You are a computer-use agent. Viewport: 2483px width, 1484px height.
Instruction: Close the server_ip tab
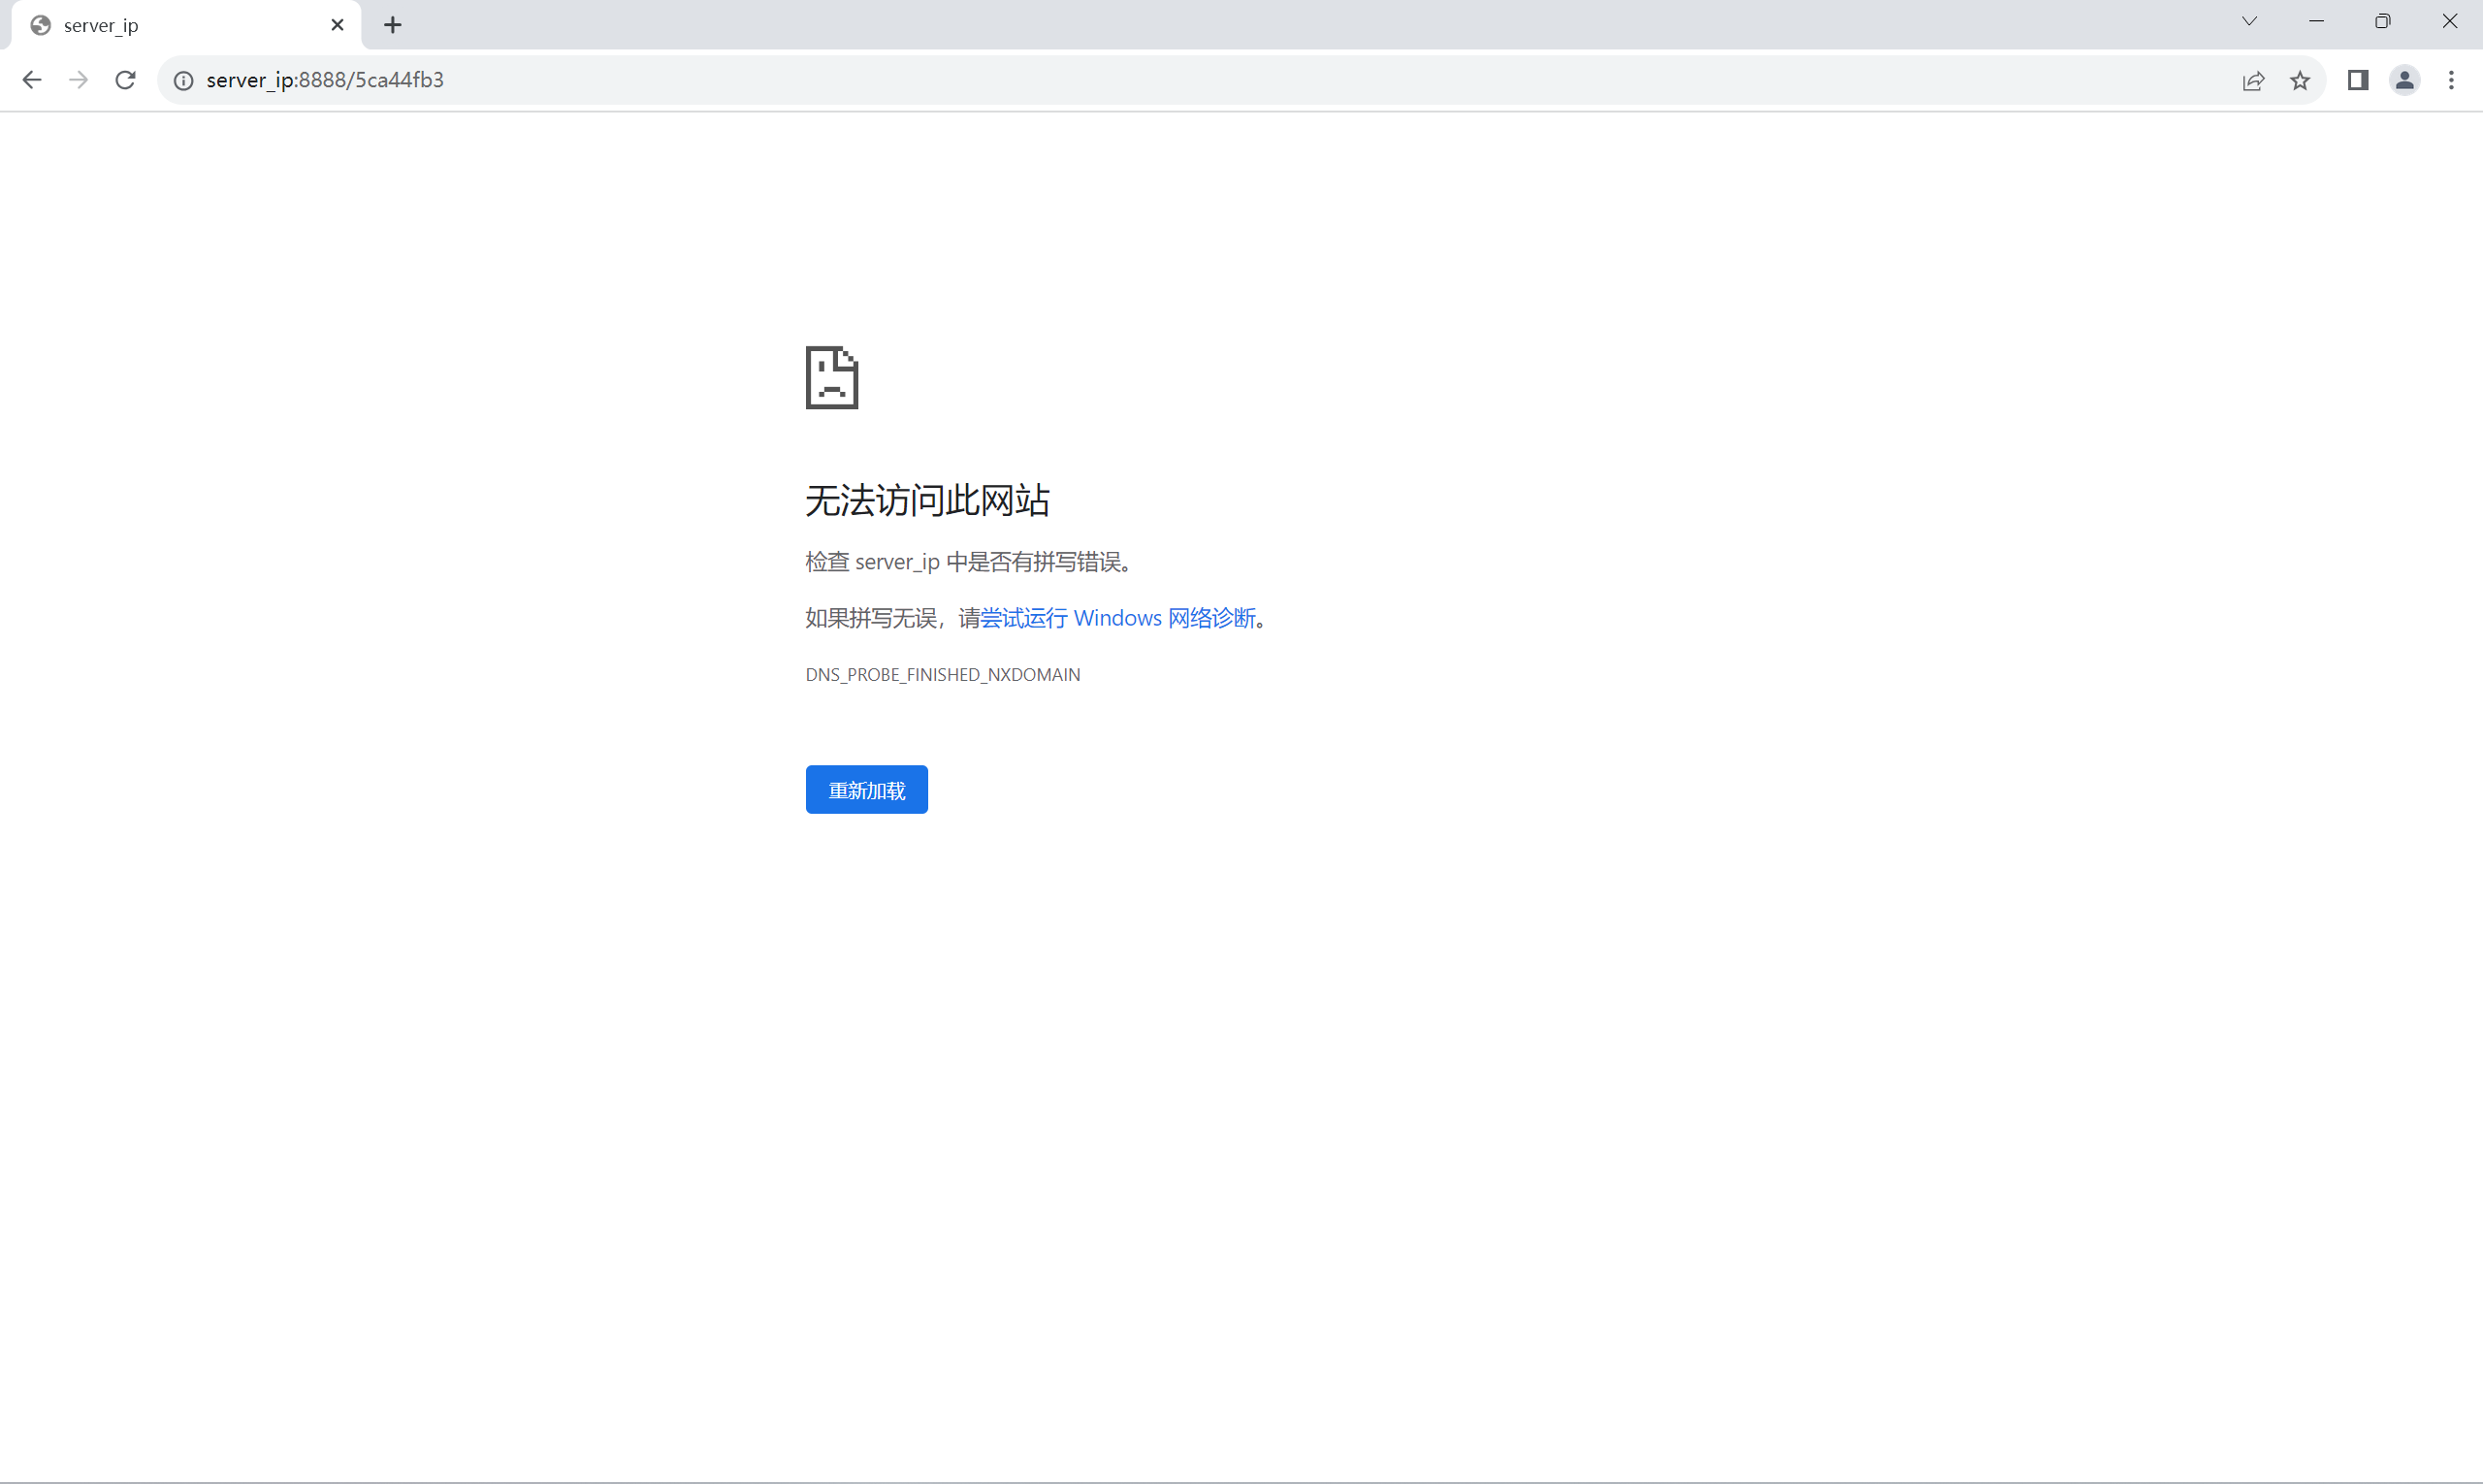point(338,25)
